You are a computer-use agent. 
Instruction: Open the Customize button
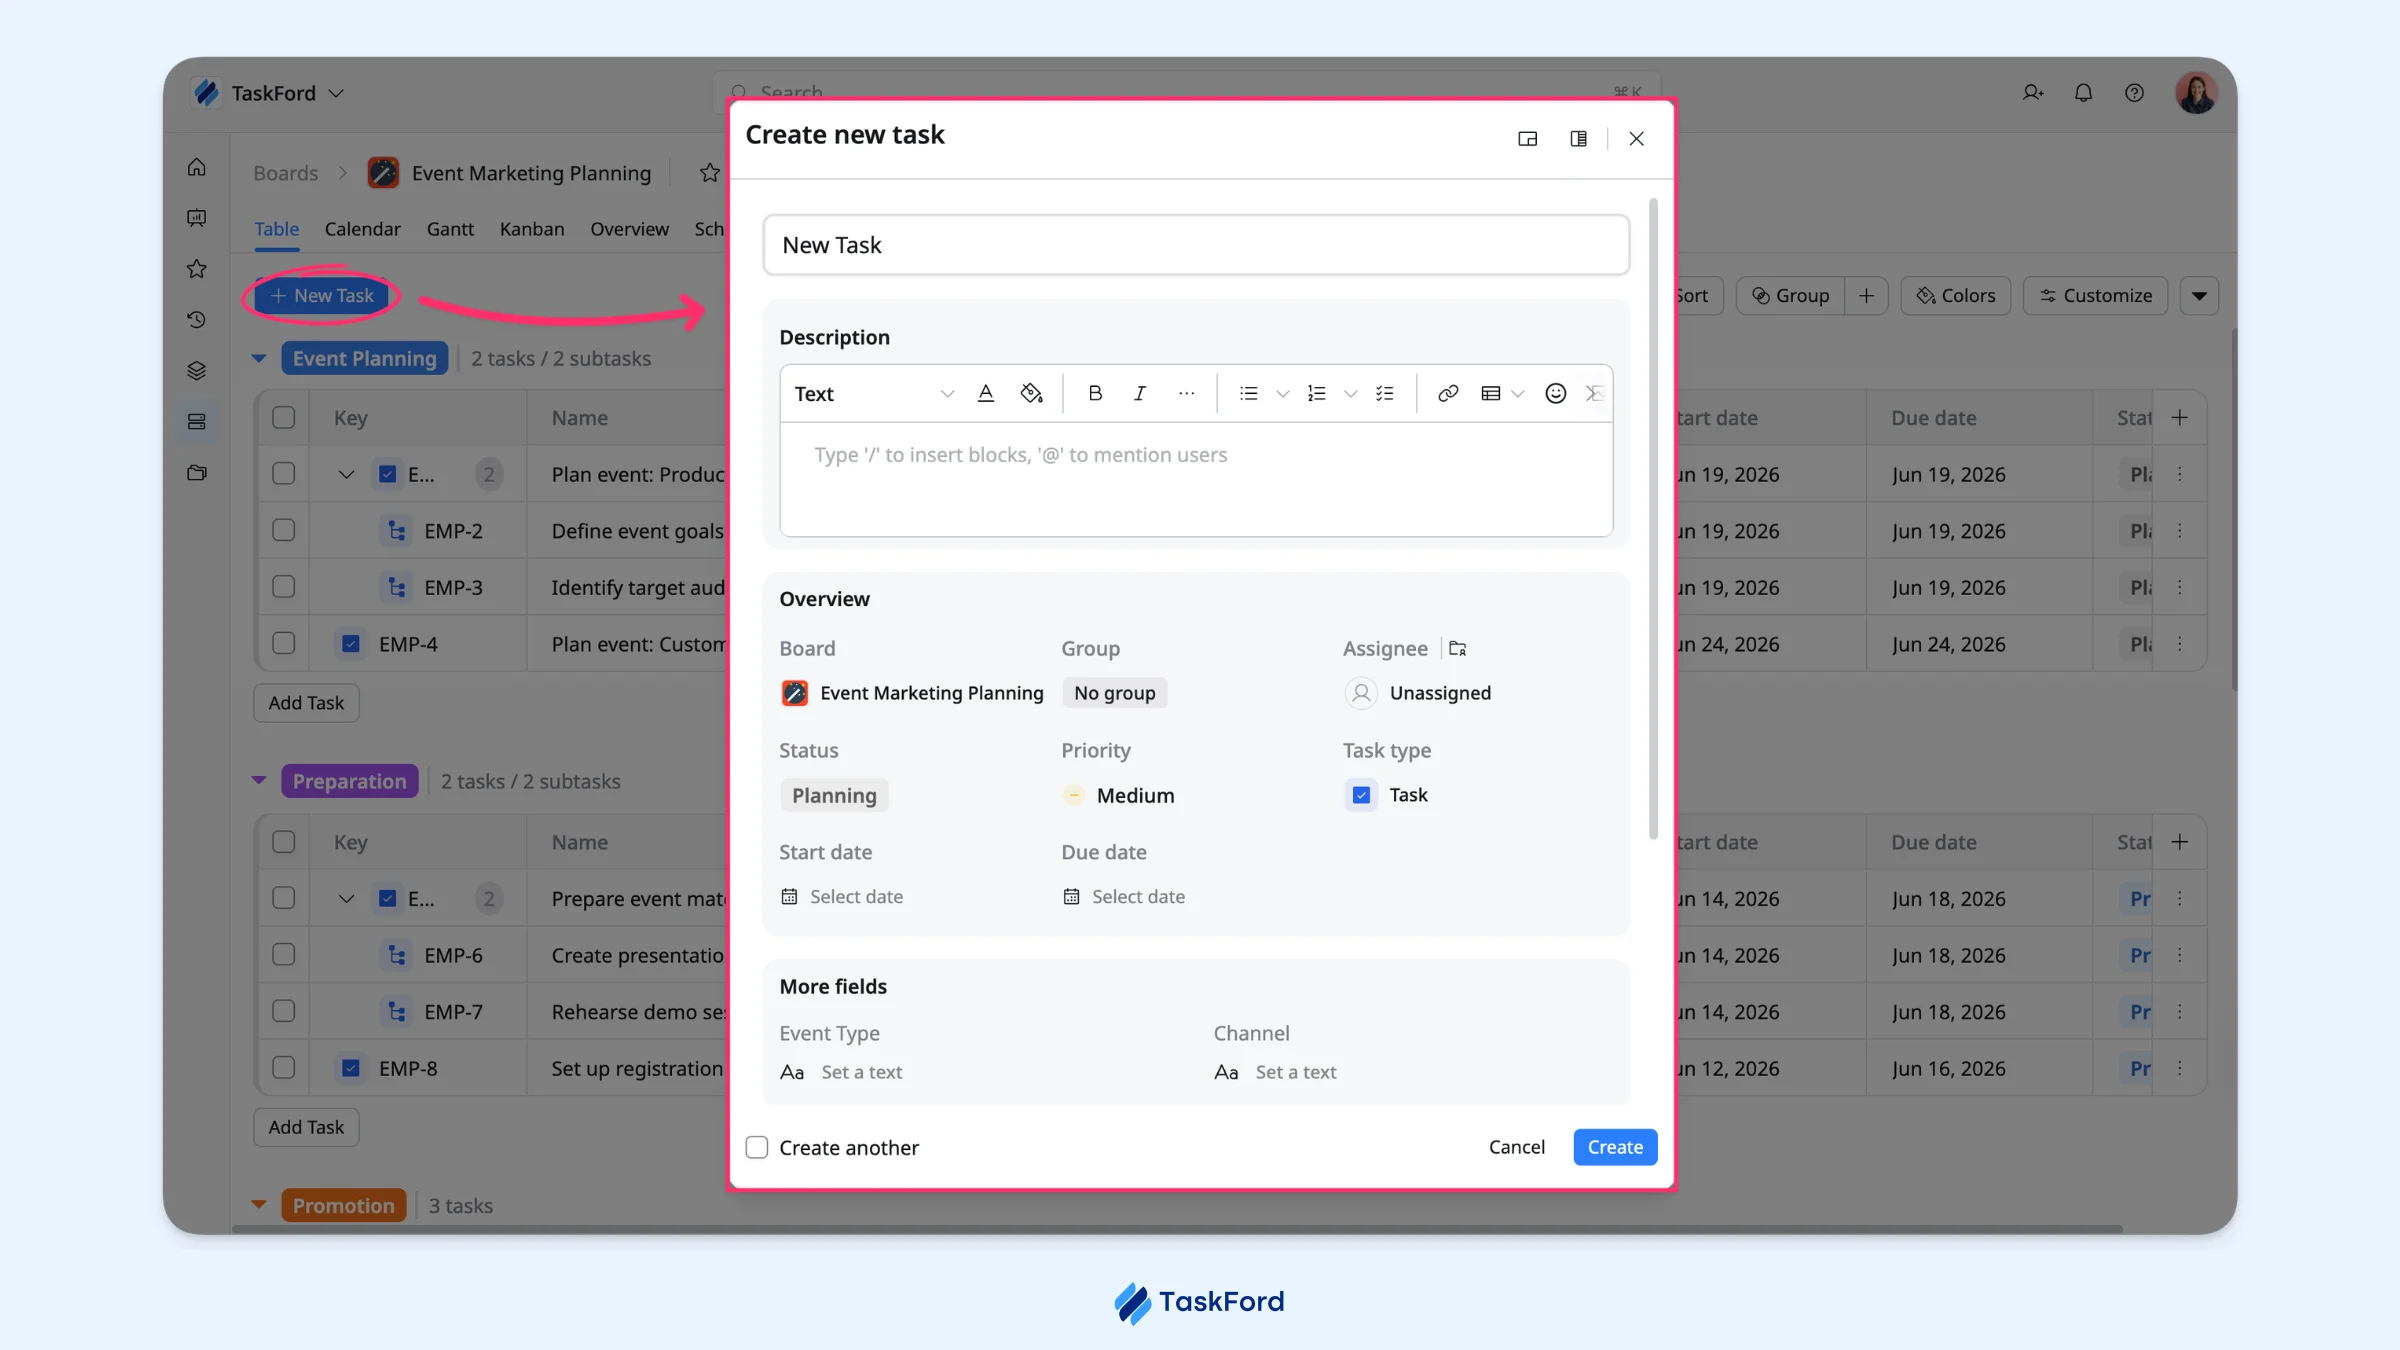pos(2095,296)
